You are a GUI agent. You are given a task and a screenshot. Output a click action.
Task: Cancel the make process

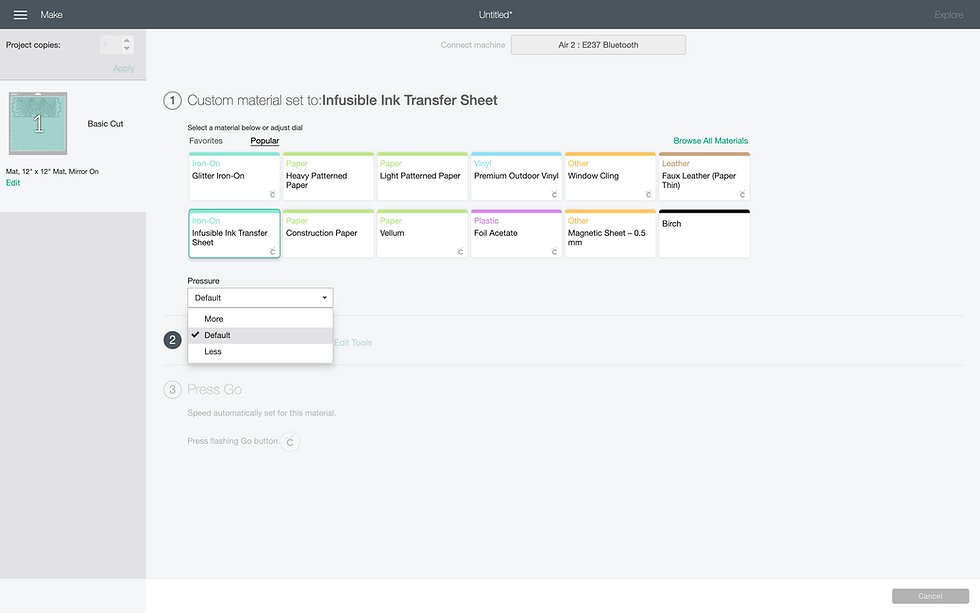point(930,596)
